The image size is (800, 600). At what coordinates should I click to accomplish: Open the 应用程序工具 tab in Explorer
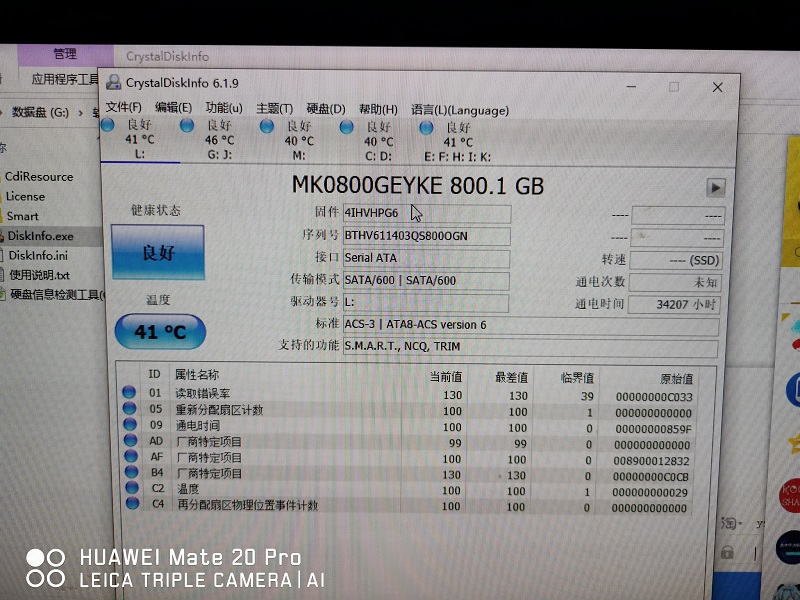(64, 79)
